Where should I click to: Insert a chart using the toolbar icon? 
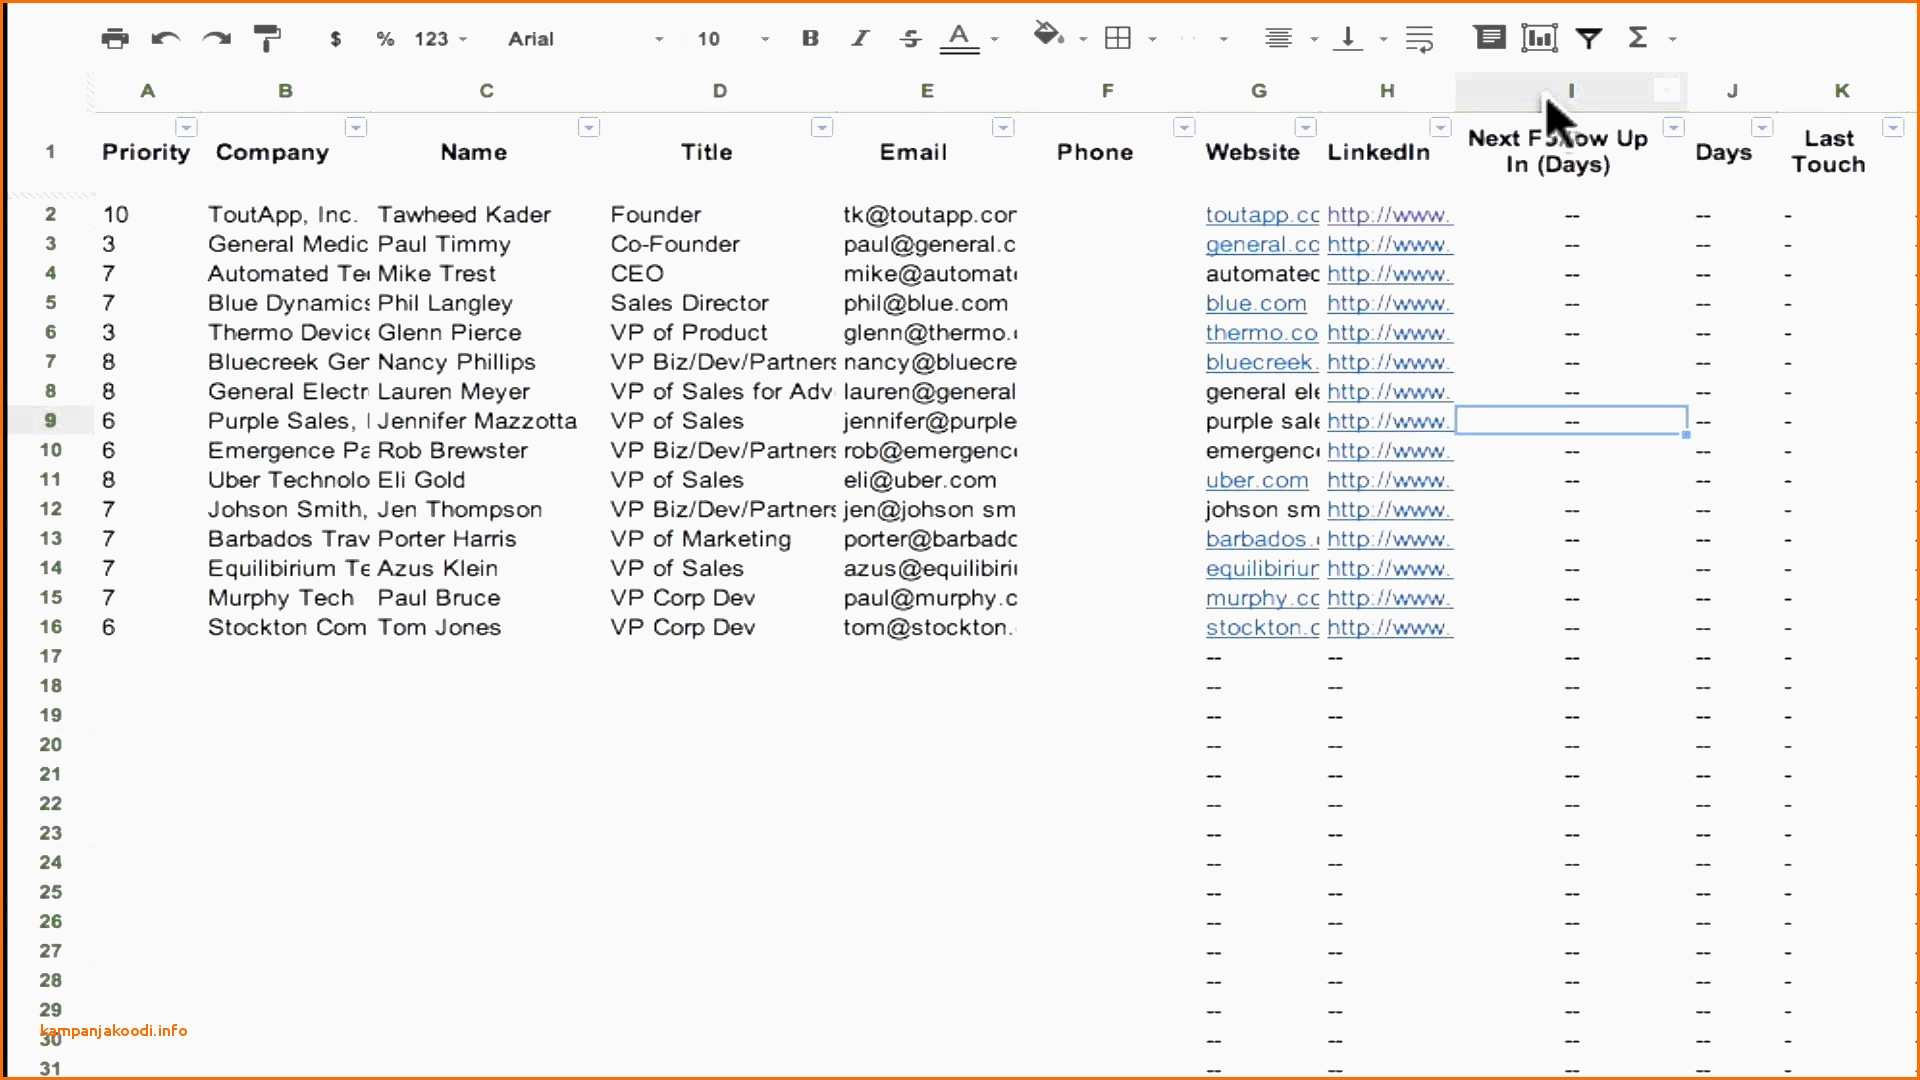[1539, 38]
